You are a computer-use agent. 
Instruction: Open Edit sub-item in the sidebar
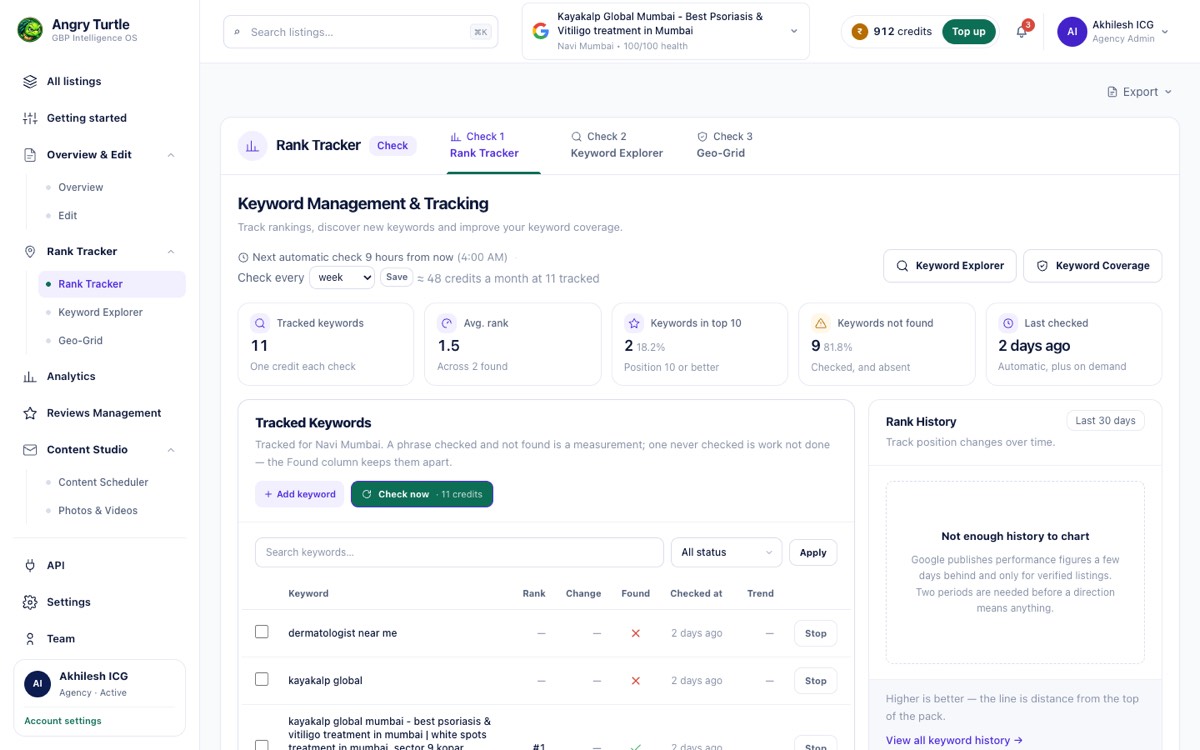coord(67,216)
